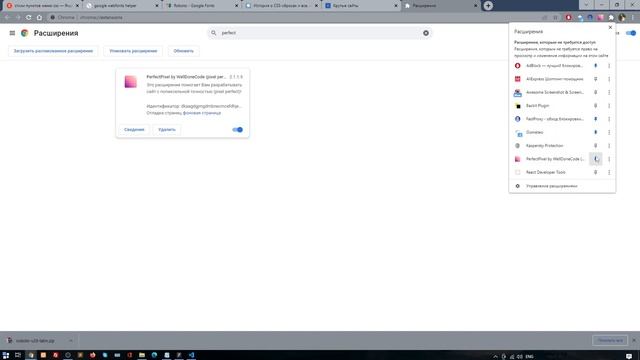This screenshot has width=640, height=360.
Task: Click 'Упаковать расширение' button
Action: [x=133, y=51]
